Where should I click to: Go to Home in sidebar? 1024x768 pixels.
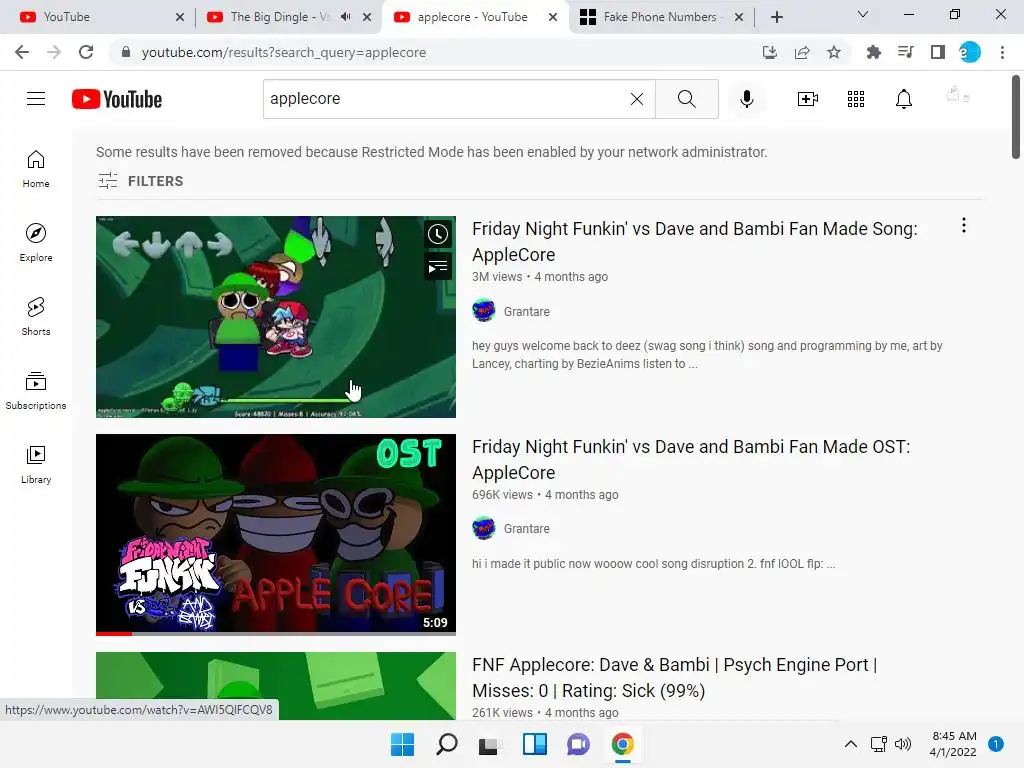click(36, 169)
